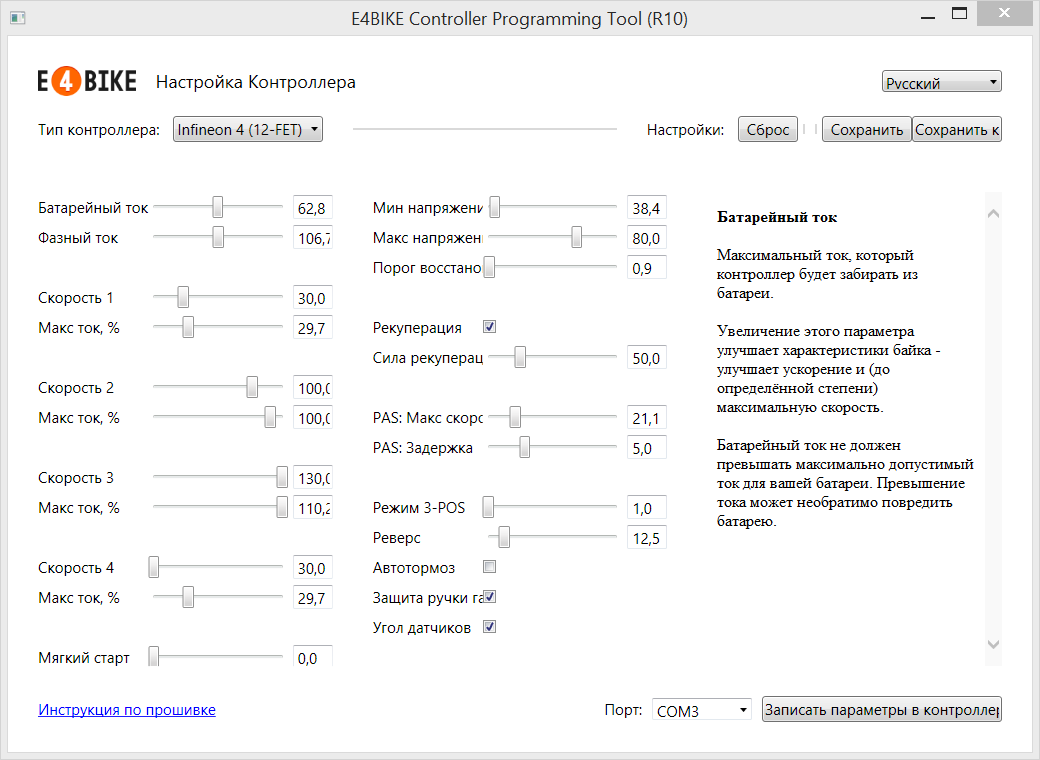Screen dimensions: 1040x760
Task: Click the Фазный ток value field
Action: (313, 238)
